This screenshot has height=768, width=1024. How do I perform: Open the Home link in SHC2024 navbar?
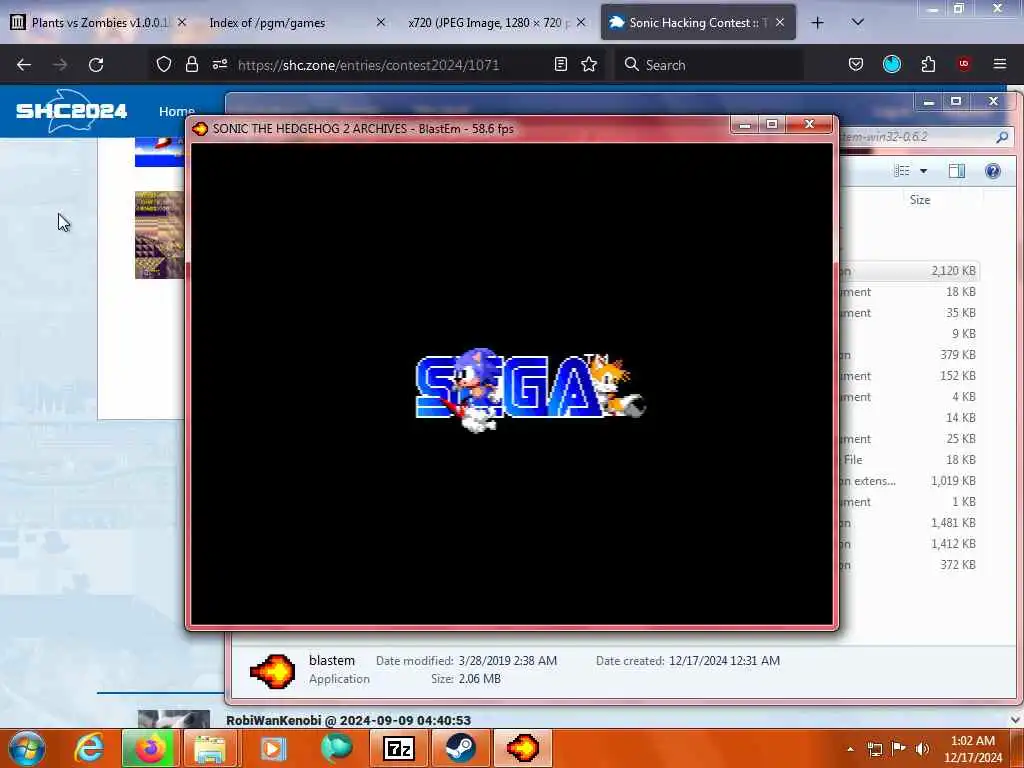click(176, 111)
